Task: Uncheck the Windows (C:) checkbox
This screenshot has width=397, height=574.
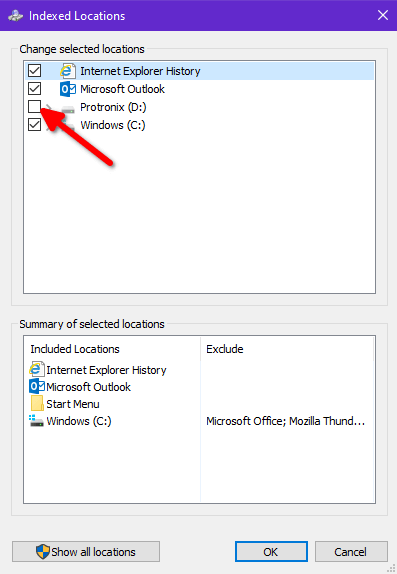Action: pos(34,124)
